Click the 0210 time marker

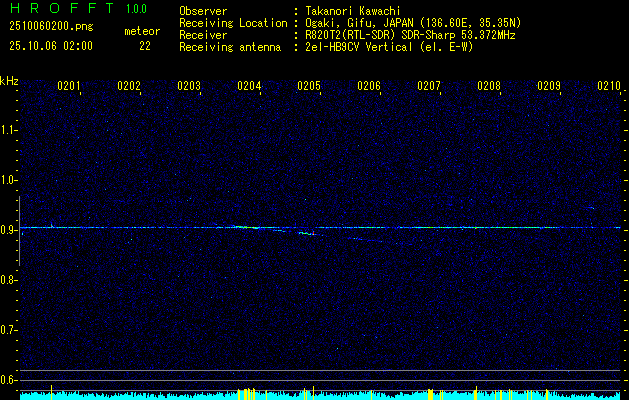pyautogui.click(x=609, y=86)
